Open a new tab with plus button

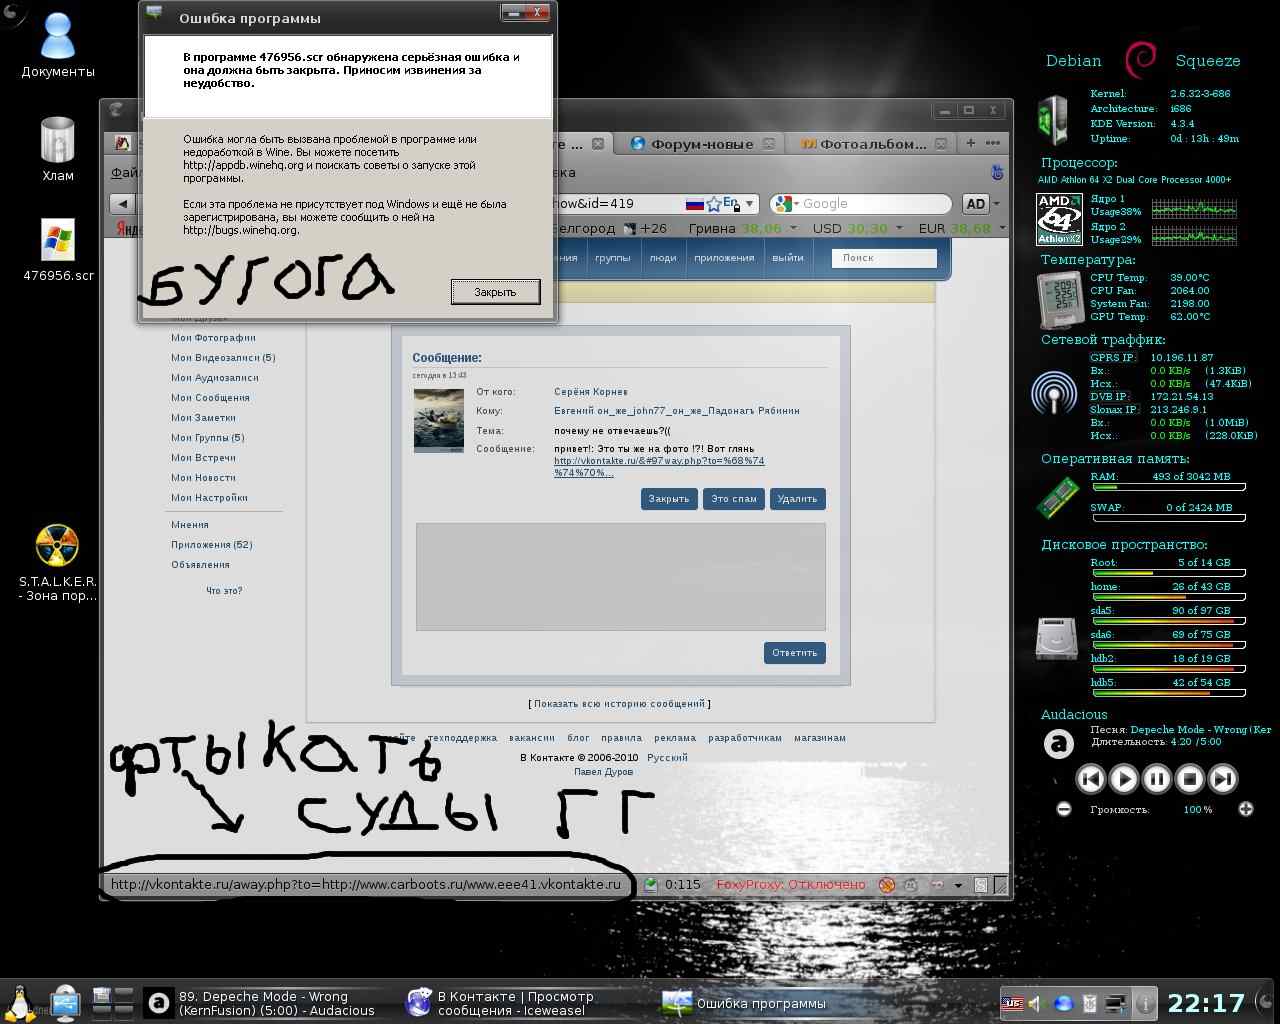pyautogui.click(x=970, y=143)
